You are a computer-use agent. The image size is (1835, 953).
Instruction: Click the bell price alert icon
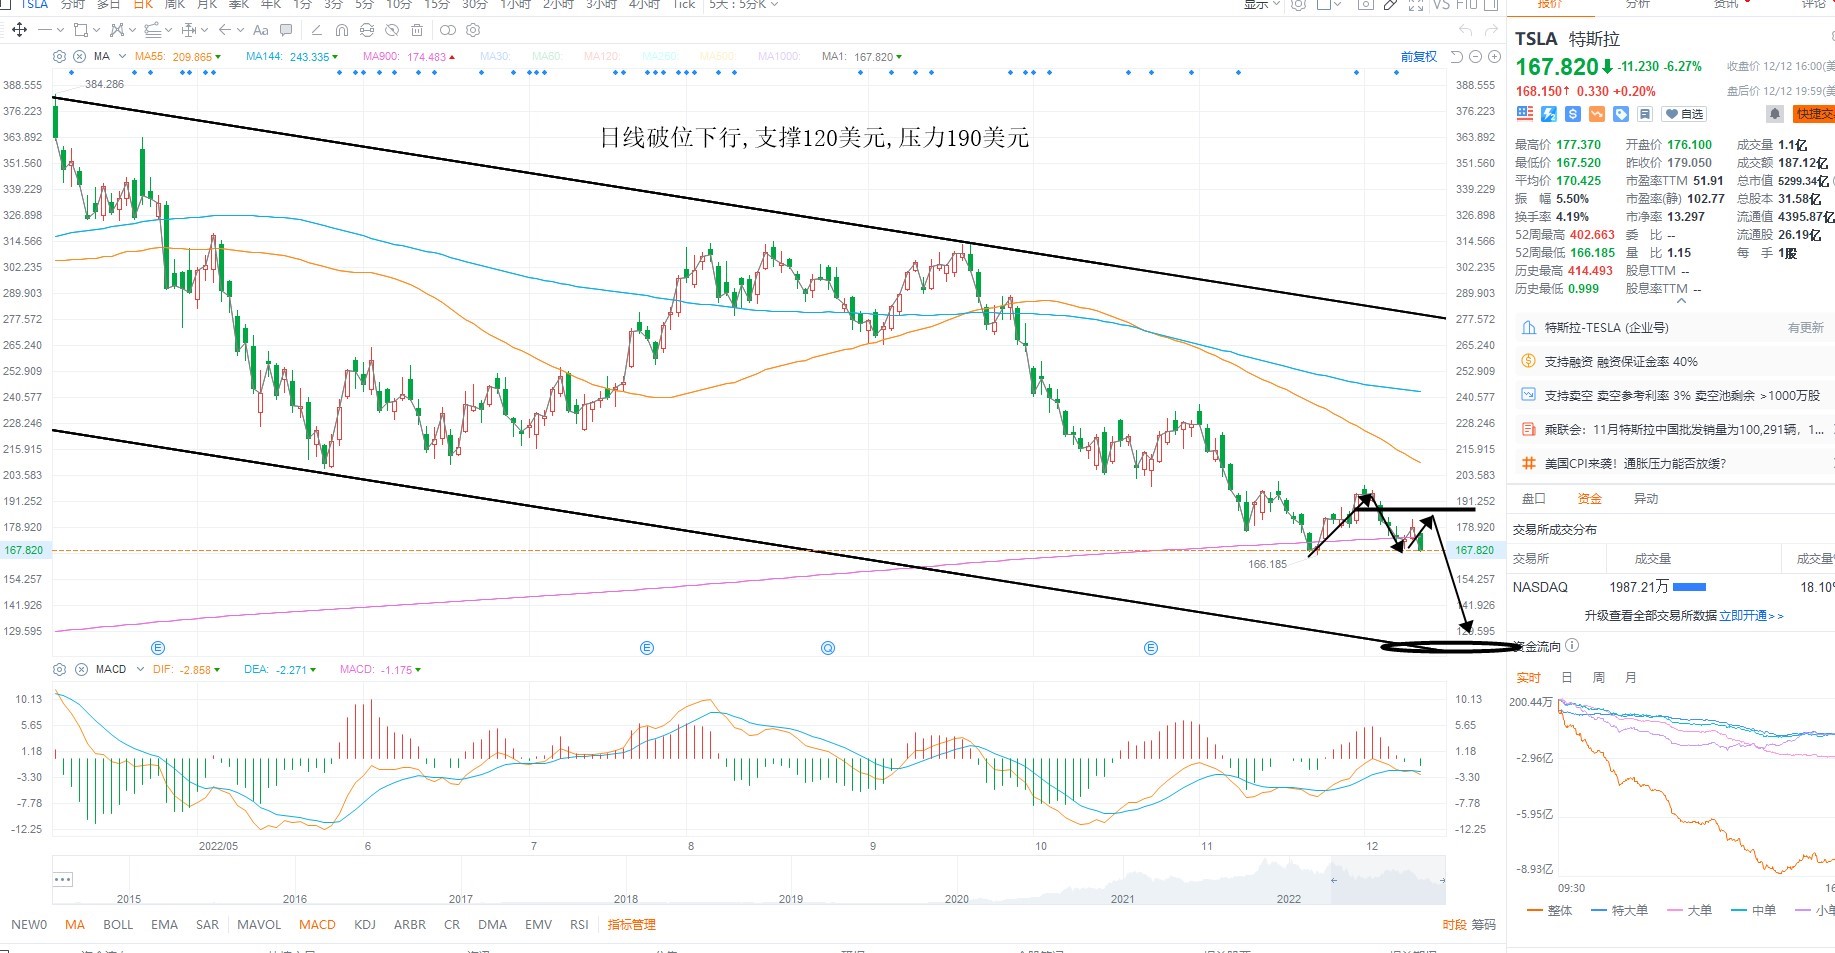coord(1775,114)
